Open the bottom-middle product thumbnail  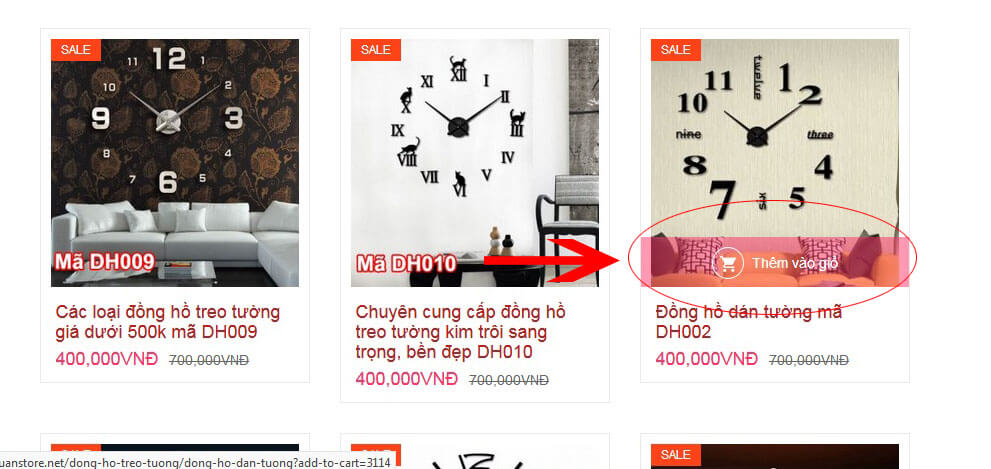(475, 457)
